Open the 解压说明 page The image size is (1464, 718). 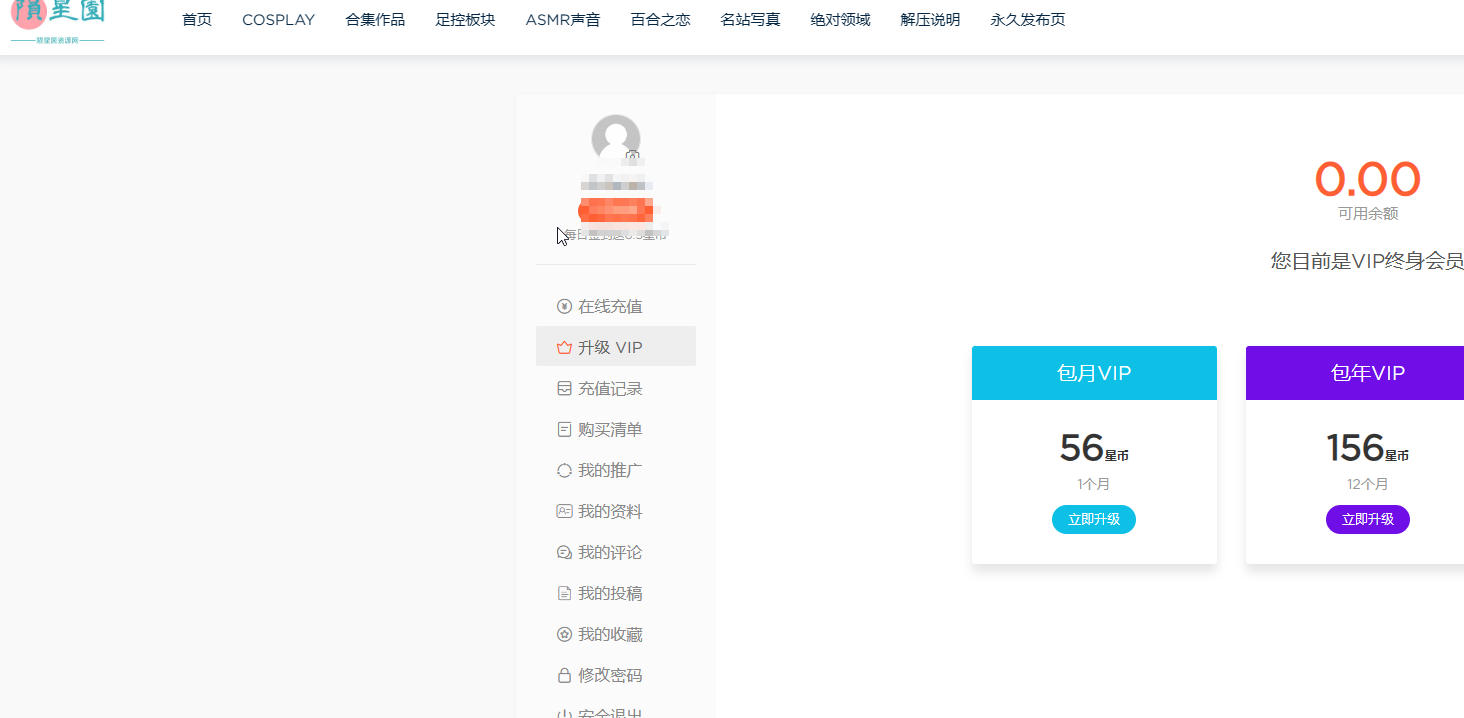[930, 20]
